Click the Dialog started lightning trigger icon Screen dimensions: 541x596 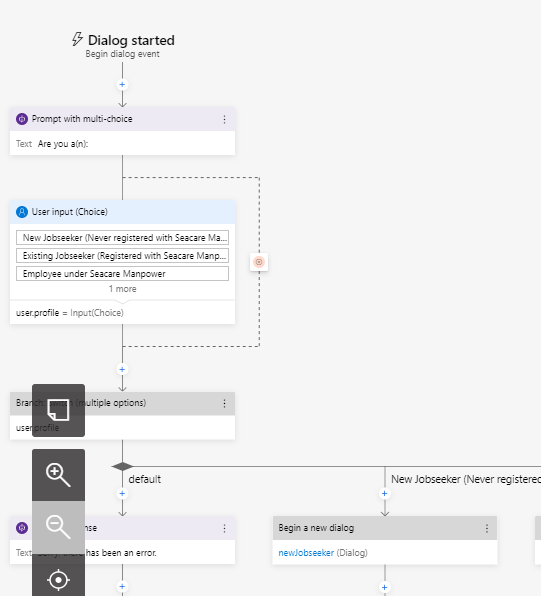pyautogui.click(x=78, y=39)
